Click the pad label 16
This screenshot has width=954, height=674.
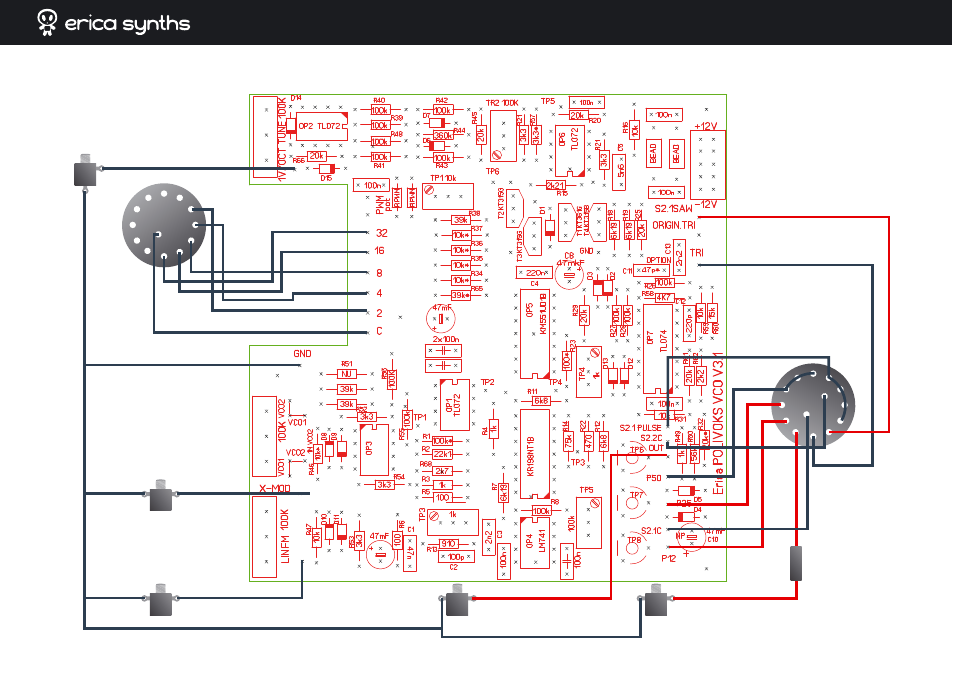pos(380,251)
